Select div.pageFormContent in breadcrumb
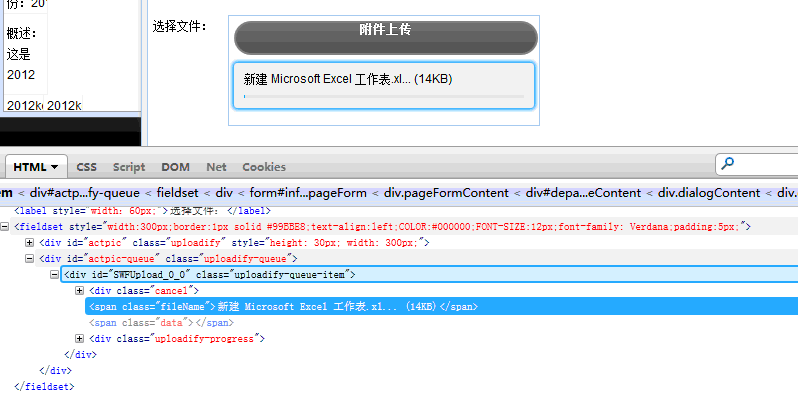 click(x=446, y=193)
